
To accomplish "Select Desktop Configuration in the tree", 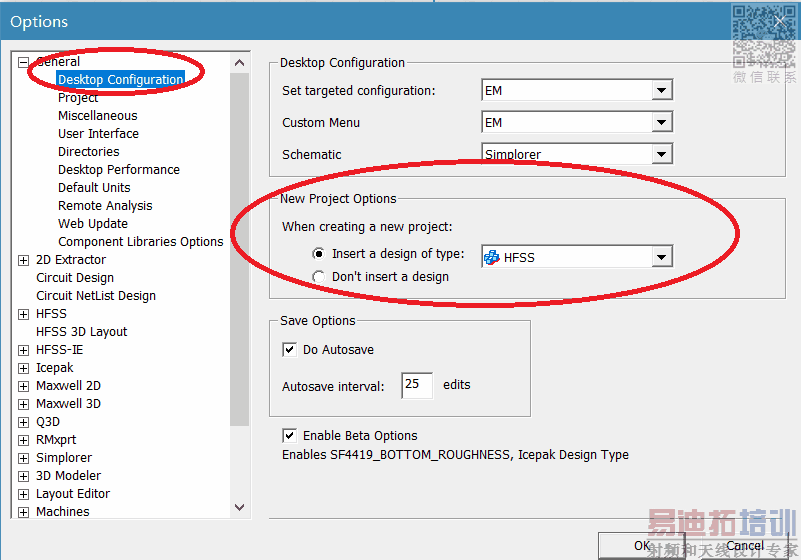I will point(121,79).
